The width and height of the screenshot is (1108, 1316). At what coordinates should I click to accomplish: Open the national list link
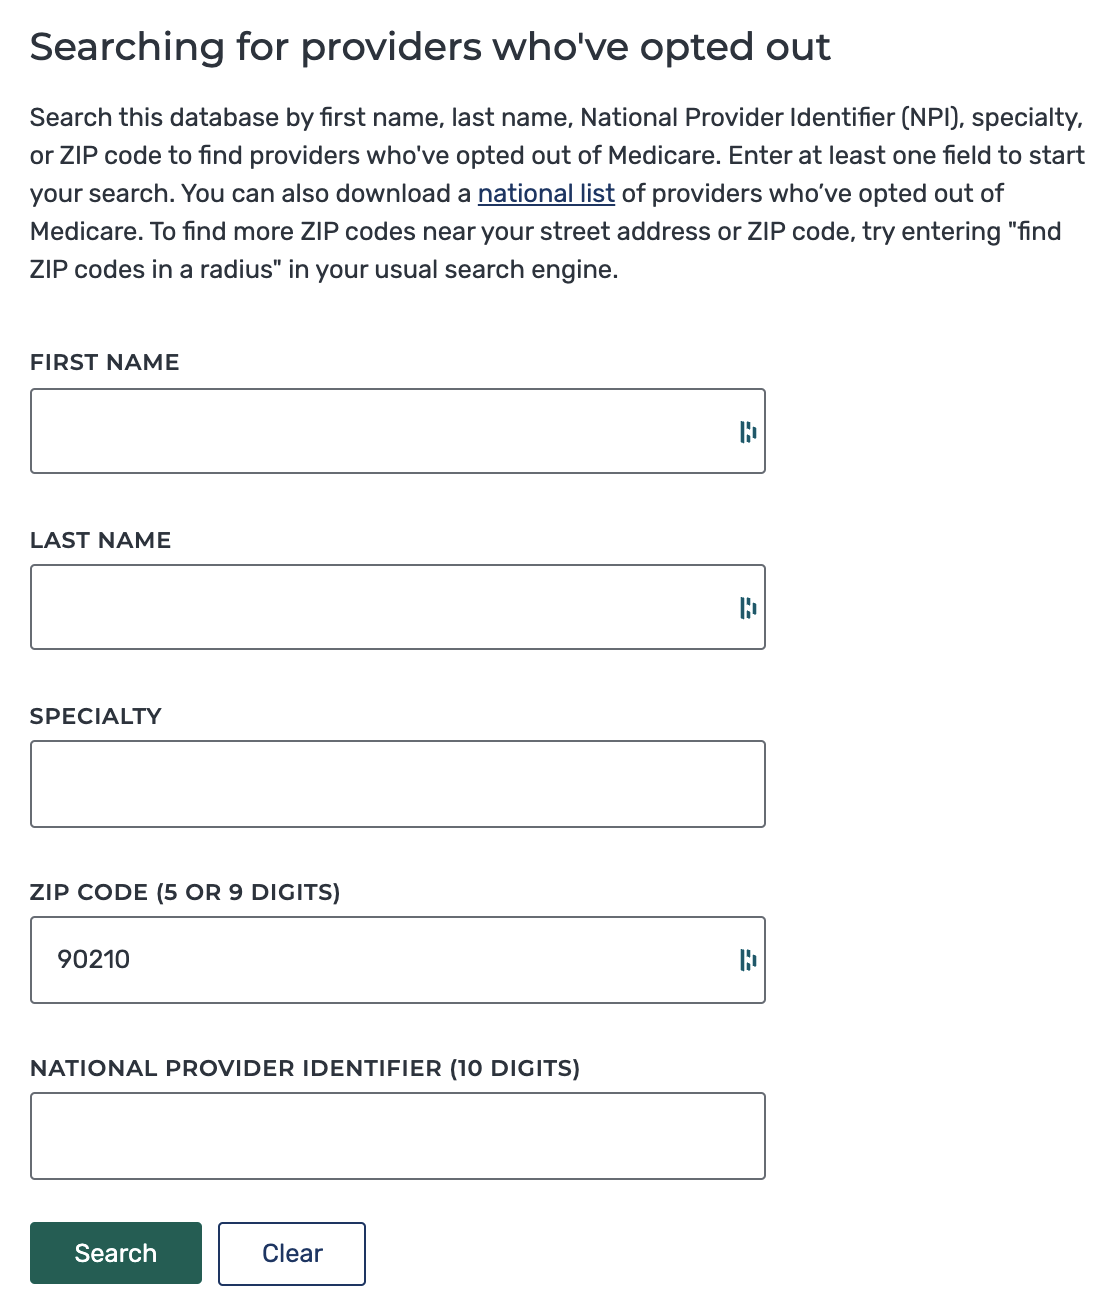tap(546, 193)
